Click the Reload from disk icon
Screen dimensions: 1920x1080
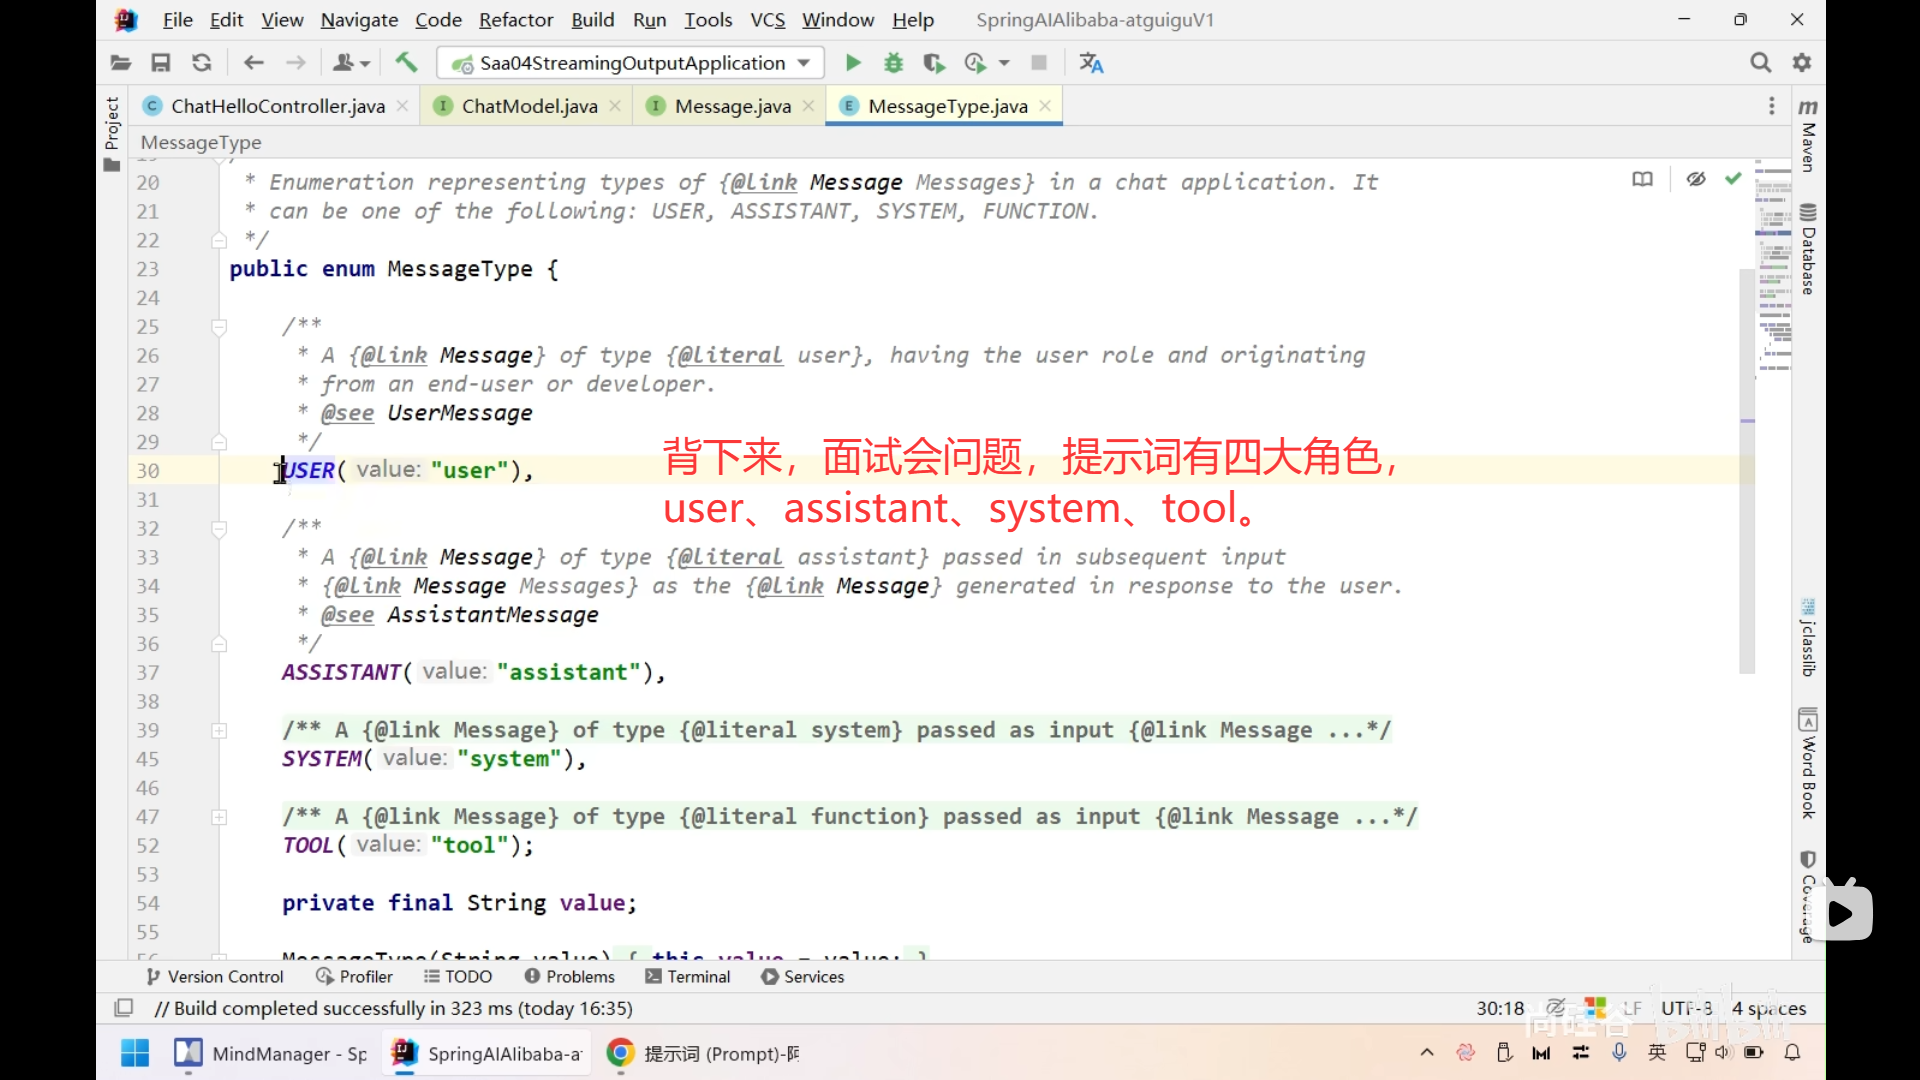pos(201,63)
